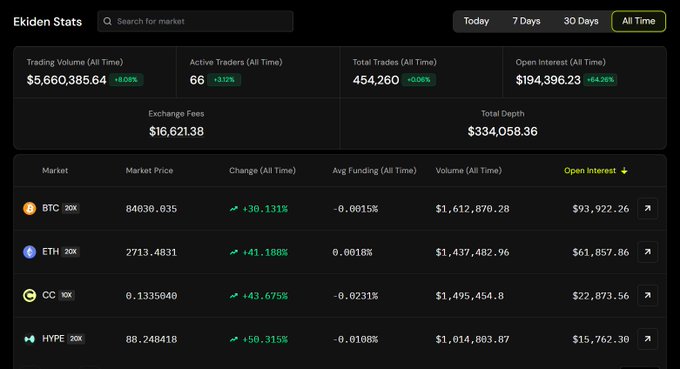Image resolution: width=680 pixels, height=369 pixels.
Task: Click ETH 20X leverage badge
Action: pos(71,251)
